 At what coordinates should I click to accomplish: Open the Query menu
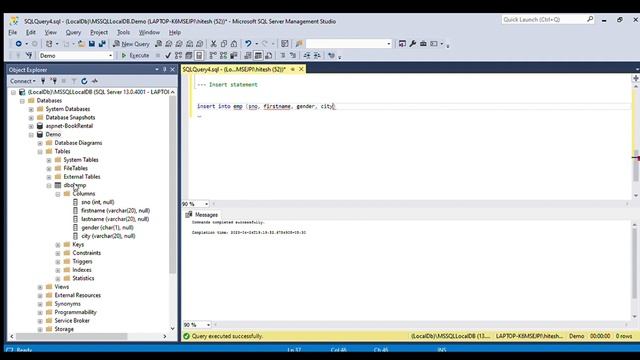pos(73,32)
